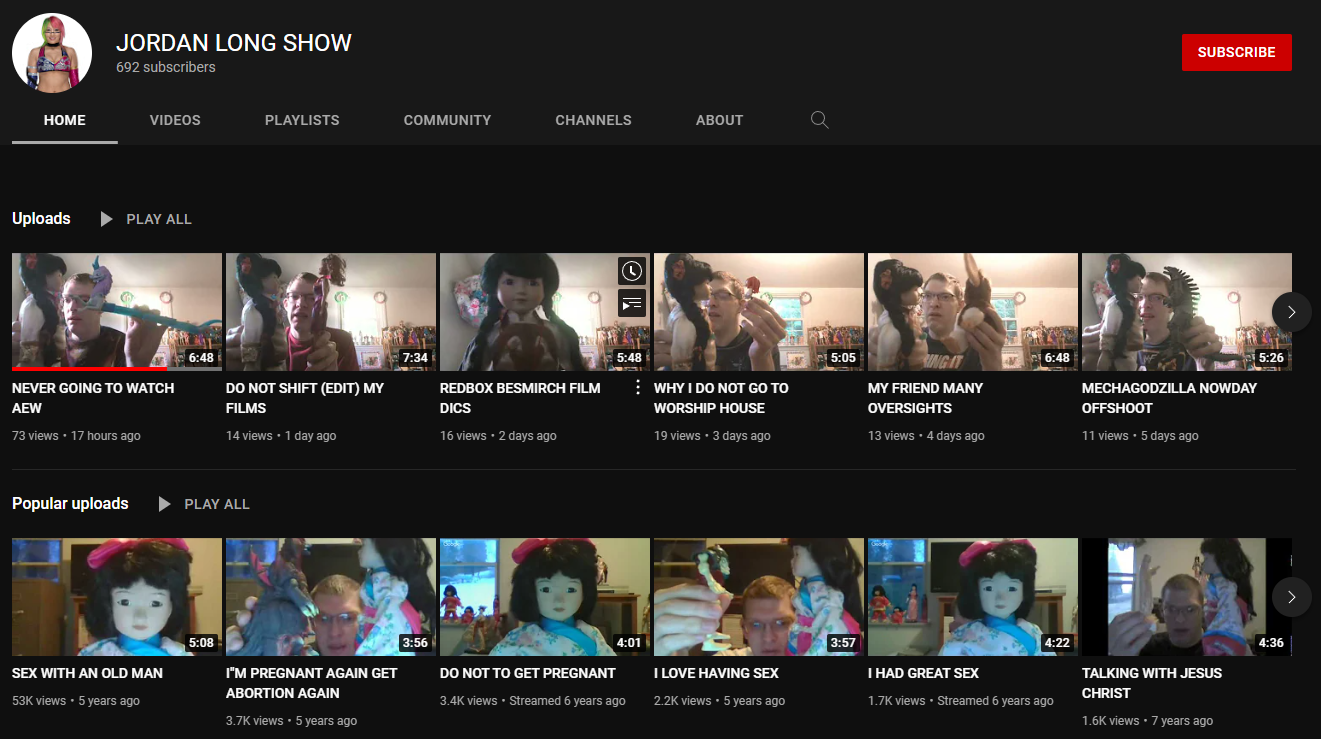Open three-dot menu for REDBOX BESMIRCH FILM DICS
The height and width of the screenshot is (739, 1321).
[x=638, y=388]
